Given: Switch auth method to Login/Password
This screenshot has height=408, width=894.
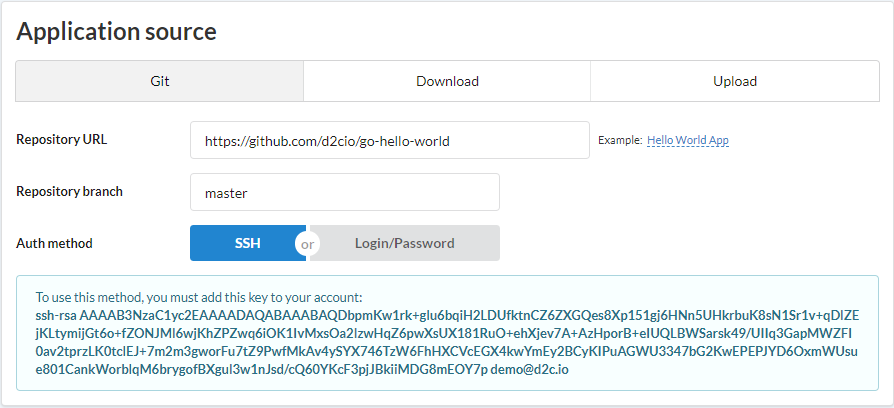Looking at the screenshot, I should coord(405,243).
